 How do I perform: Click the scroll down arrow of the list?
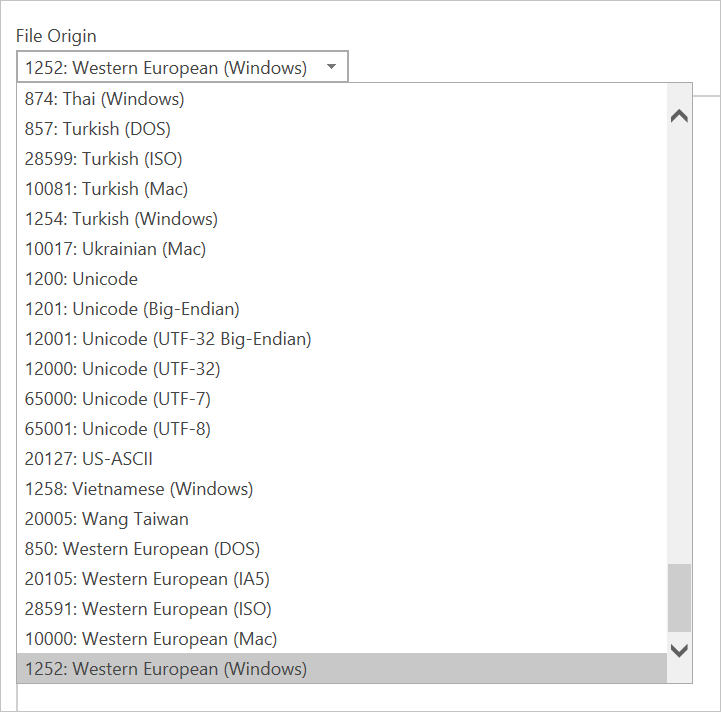click(x=679, y=650)
